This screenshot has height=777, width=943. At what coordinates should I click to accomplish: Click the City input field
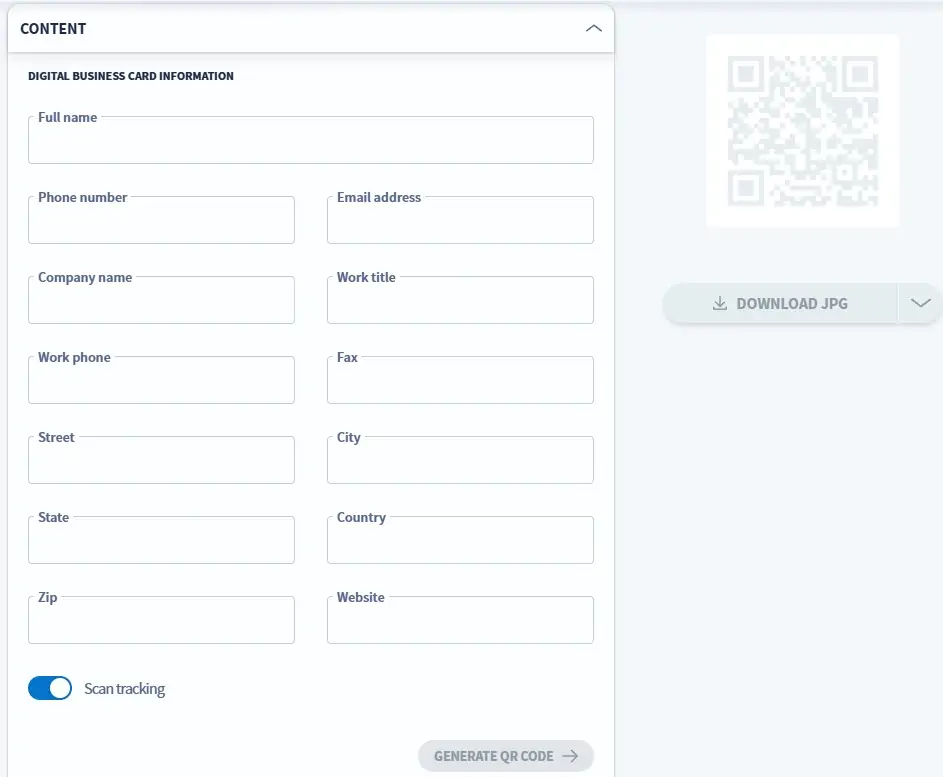click(460, 460)
